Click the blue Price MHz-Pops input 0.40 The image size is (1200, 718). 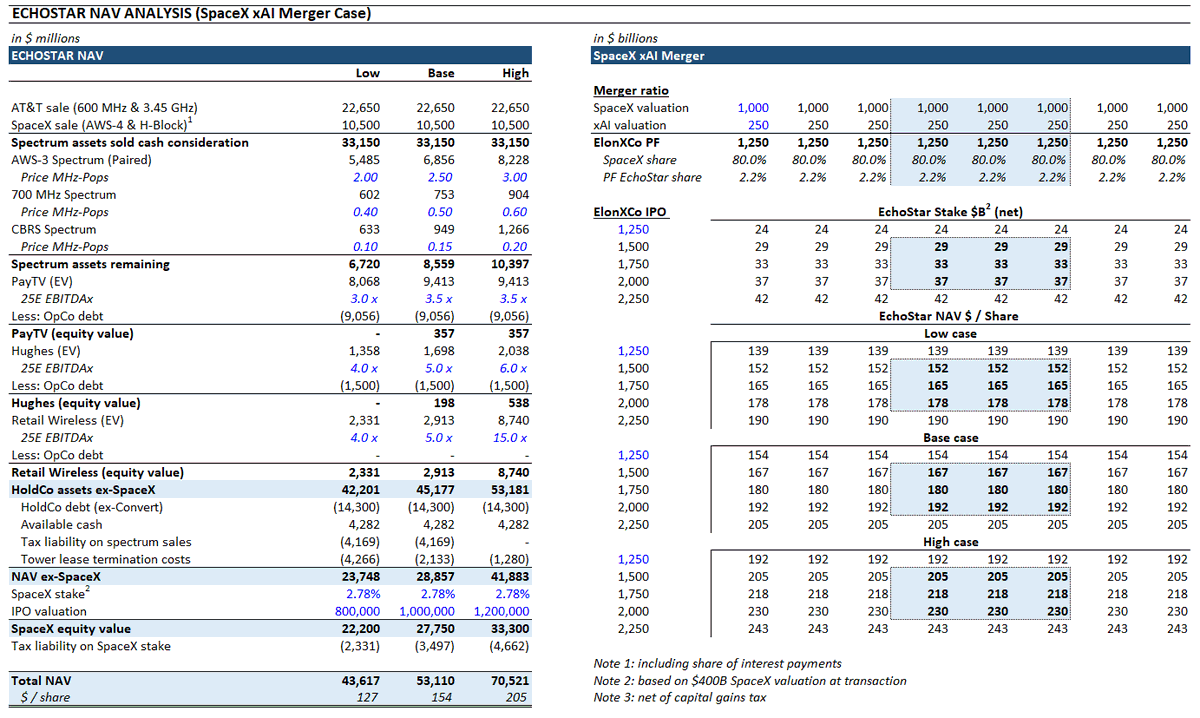[x=366, y=212]
